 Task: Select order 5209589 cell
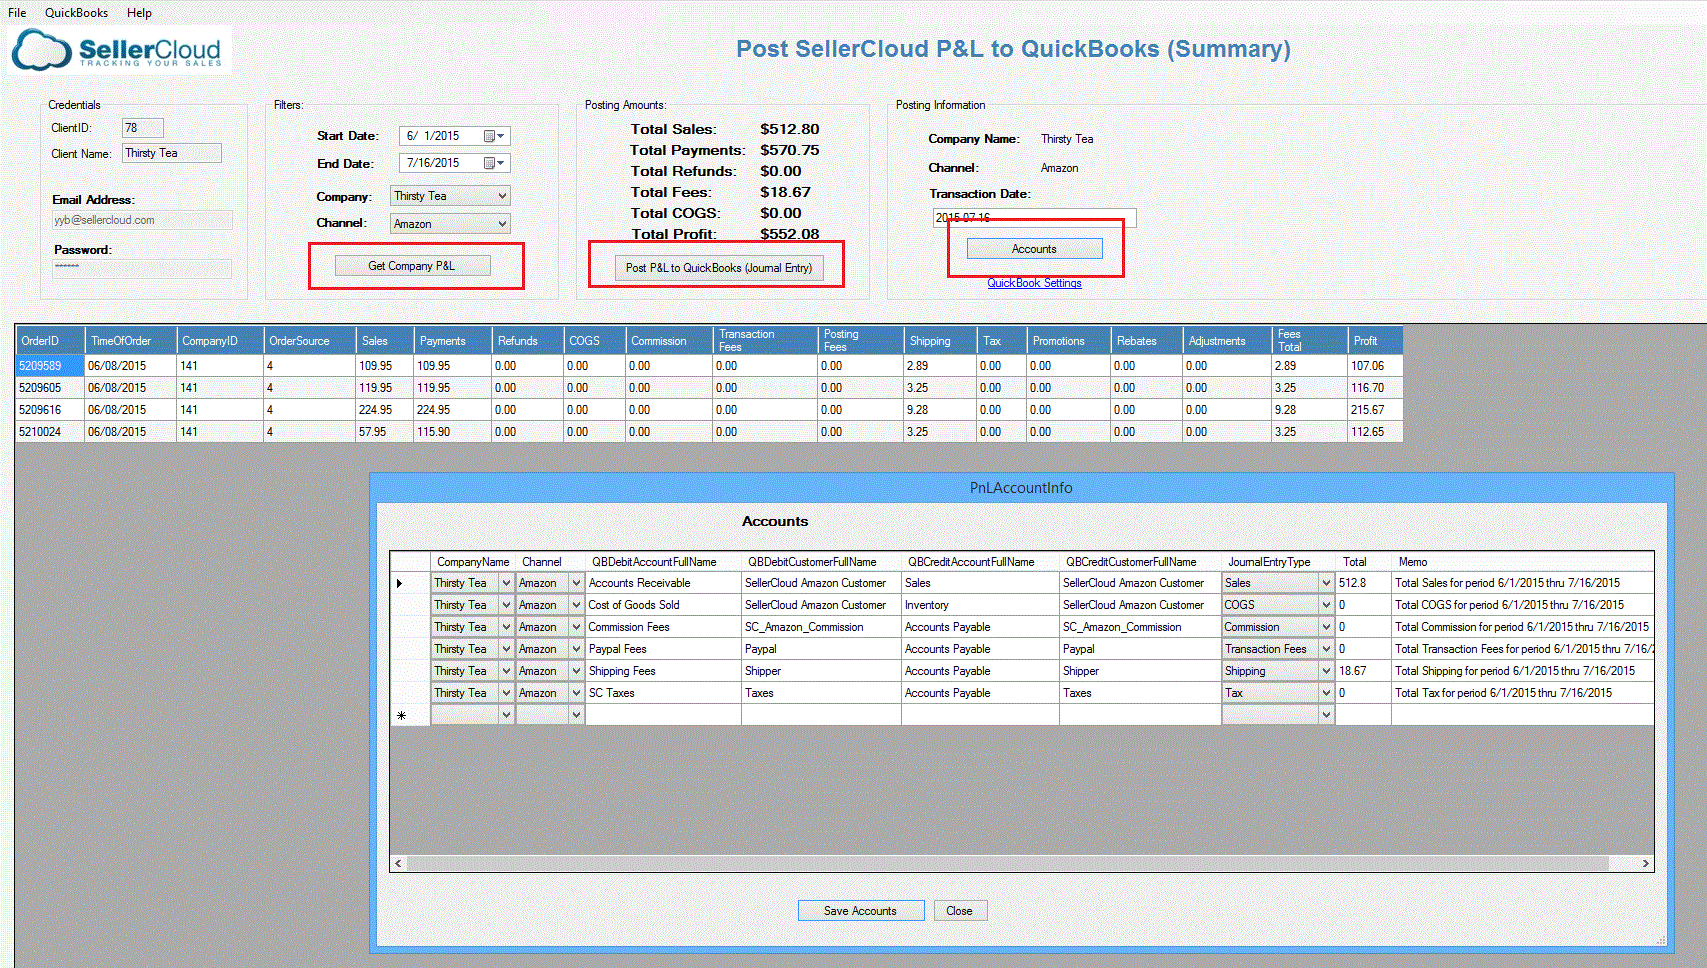(x=50, y=366)
